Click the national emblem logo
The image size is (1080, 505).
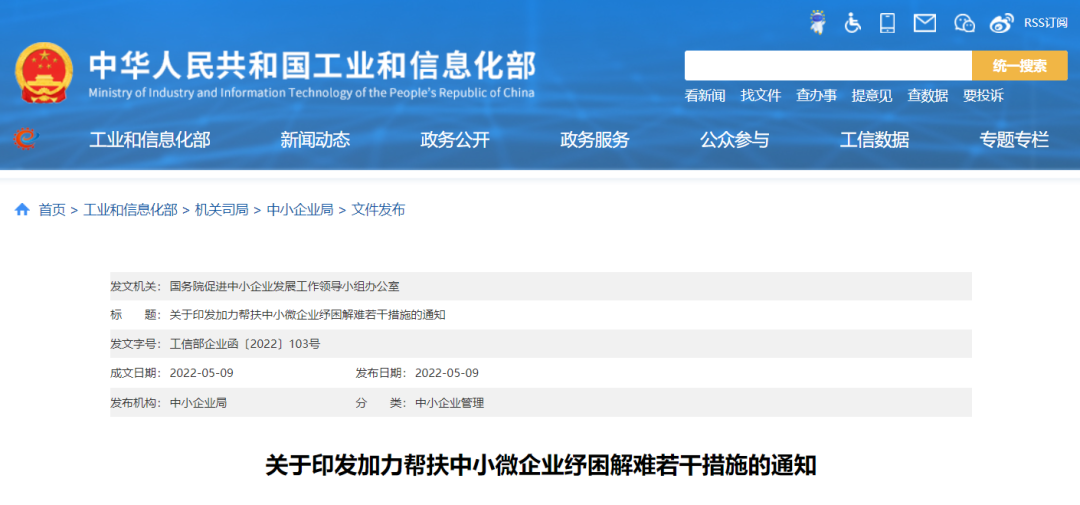click(43, 73)
